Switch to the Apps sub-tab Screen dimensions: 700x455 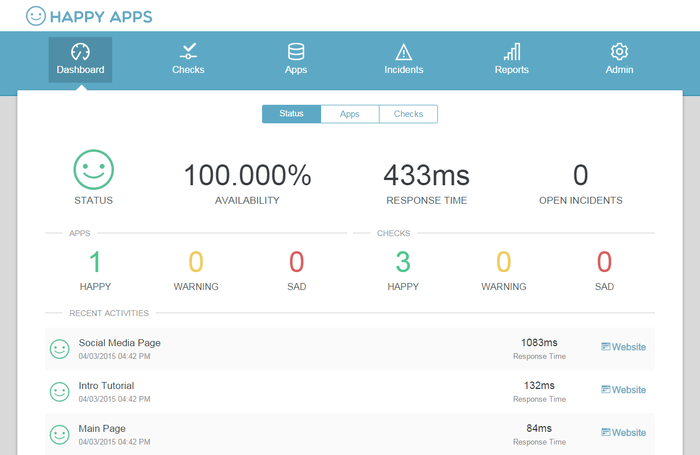[x=350, y=114]
